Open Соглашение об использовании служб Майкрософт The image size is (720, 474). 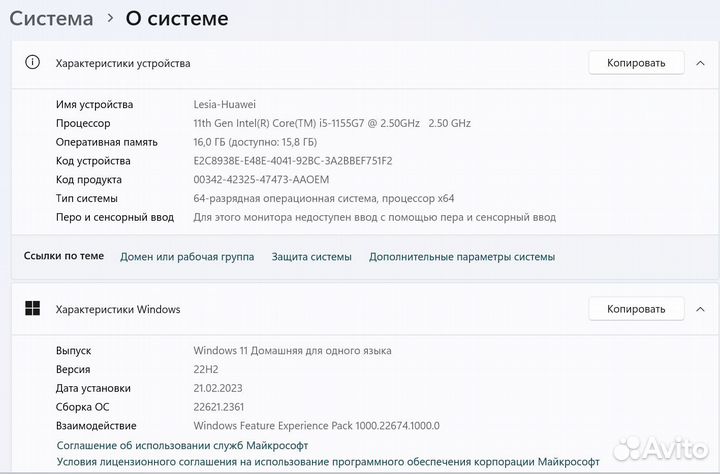(x=182, y=445)
